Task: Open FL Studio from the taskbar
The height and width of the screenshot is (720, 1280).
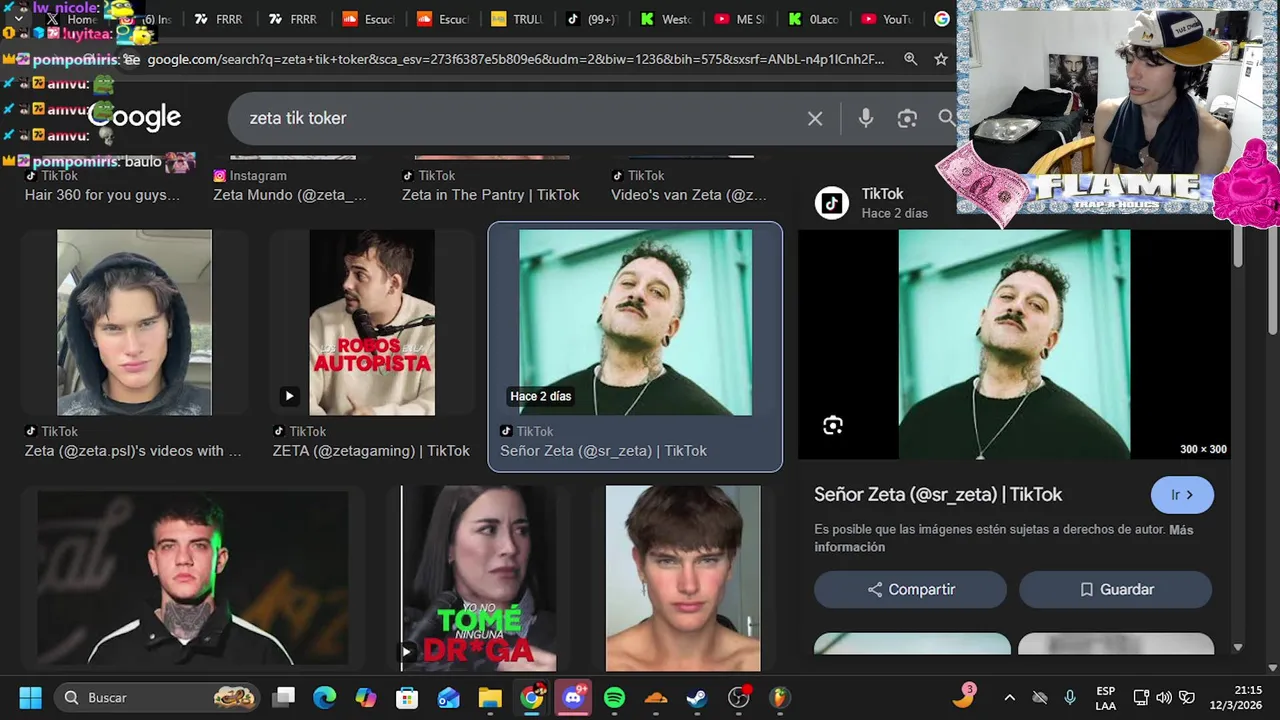Action: 779,697
